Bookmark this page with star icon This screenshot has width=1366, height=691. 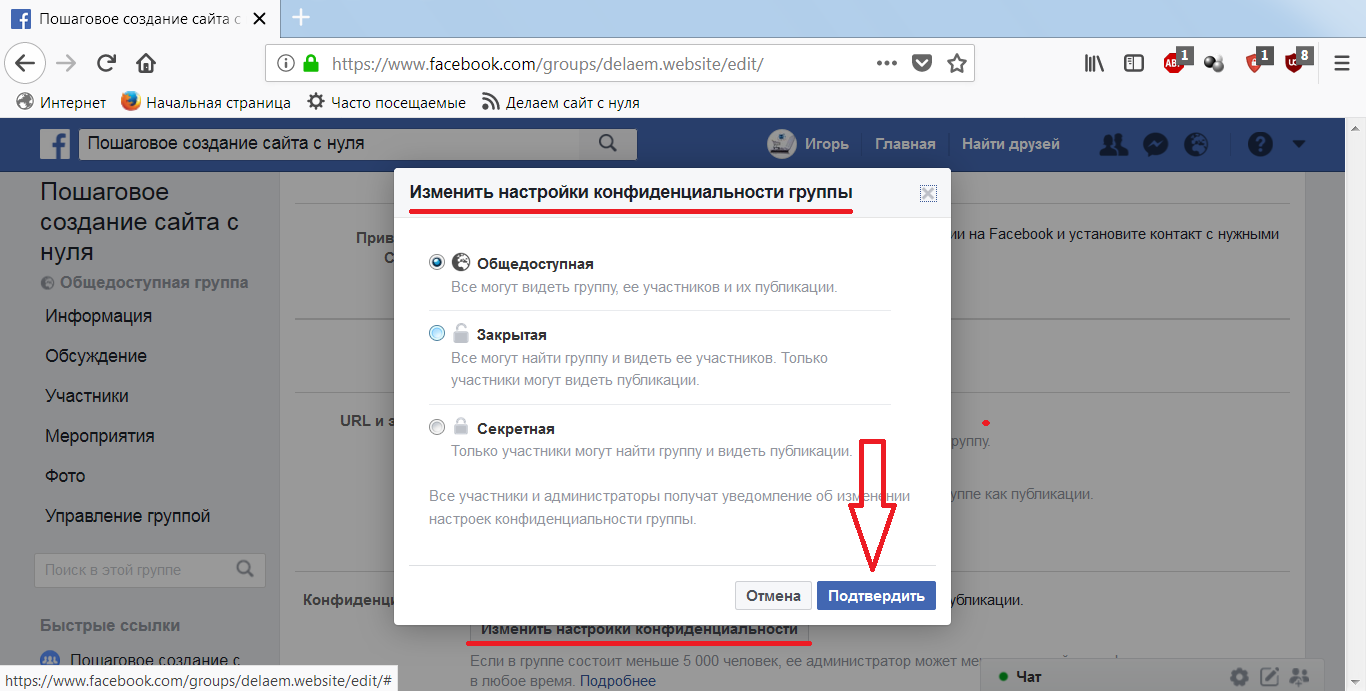(x=957, y=63)
